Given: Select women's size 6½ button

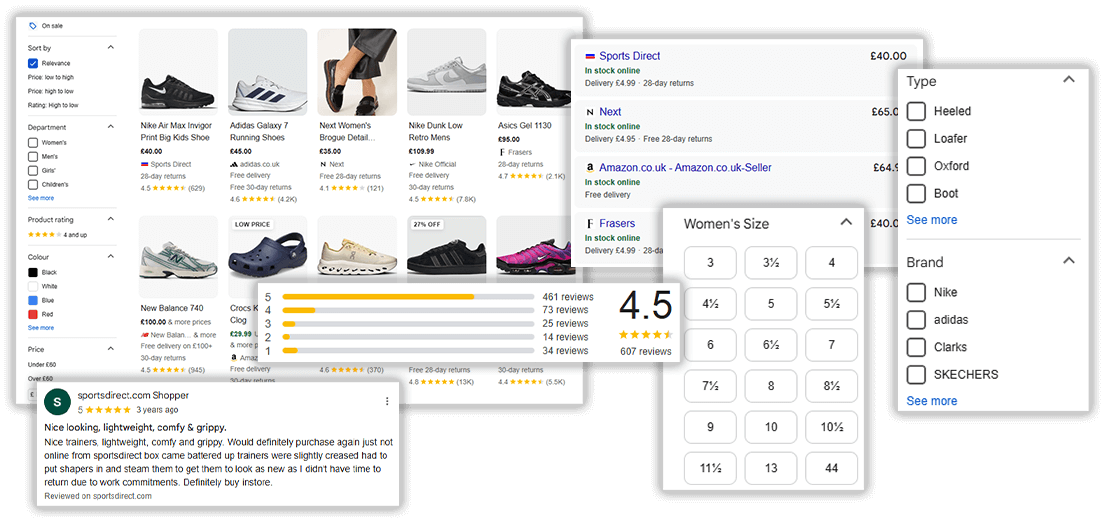Looking at the screenshot, I should pos(770,345).
